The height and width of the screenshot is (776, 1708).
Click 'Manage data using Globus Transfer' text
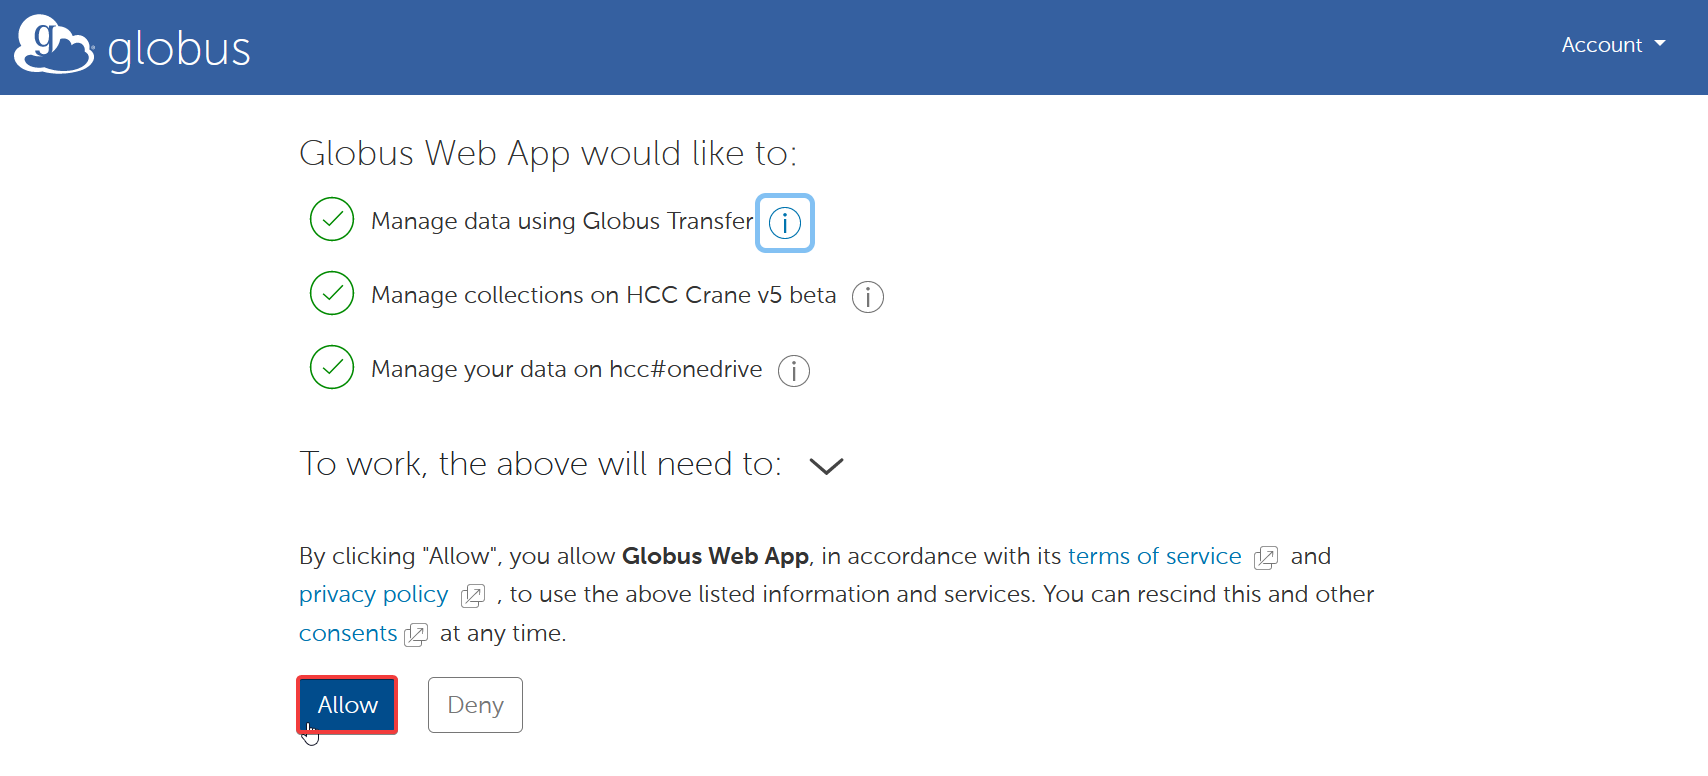562,221
